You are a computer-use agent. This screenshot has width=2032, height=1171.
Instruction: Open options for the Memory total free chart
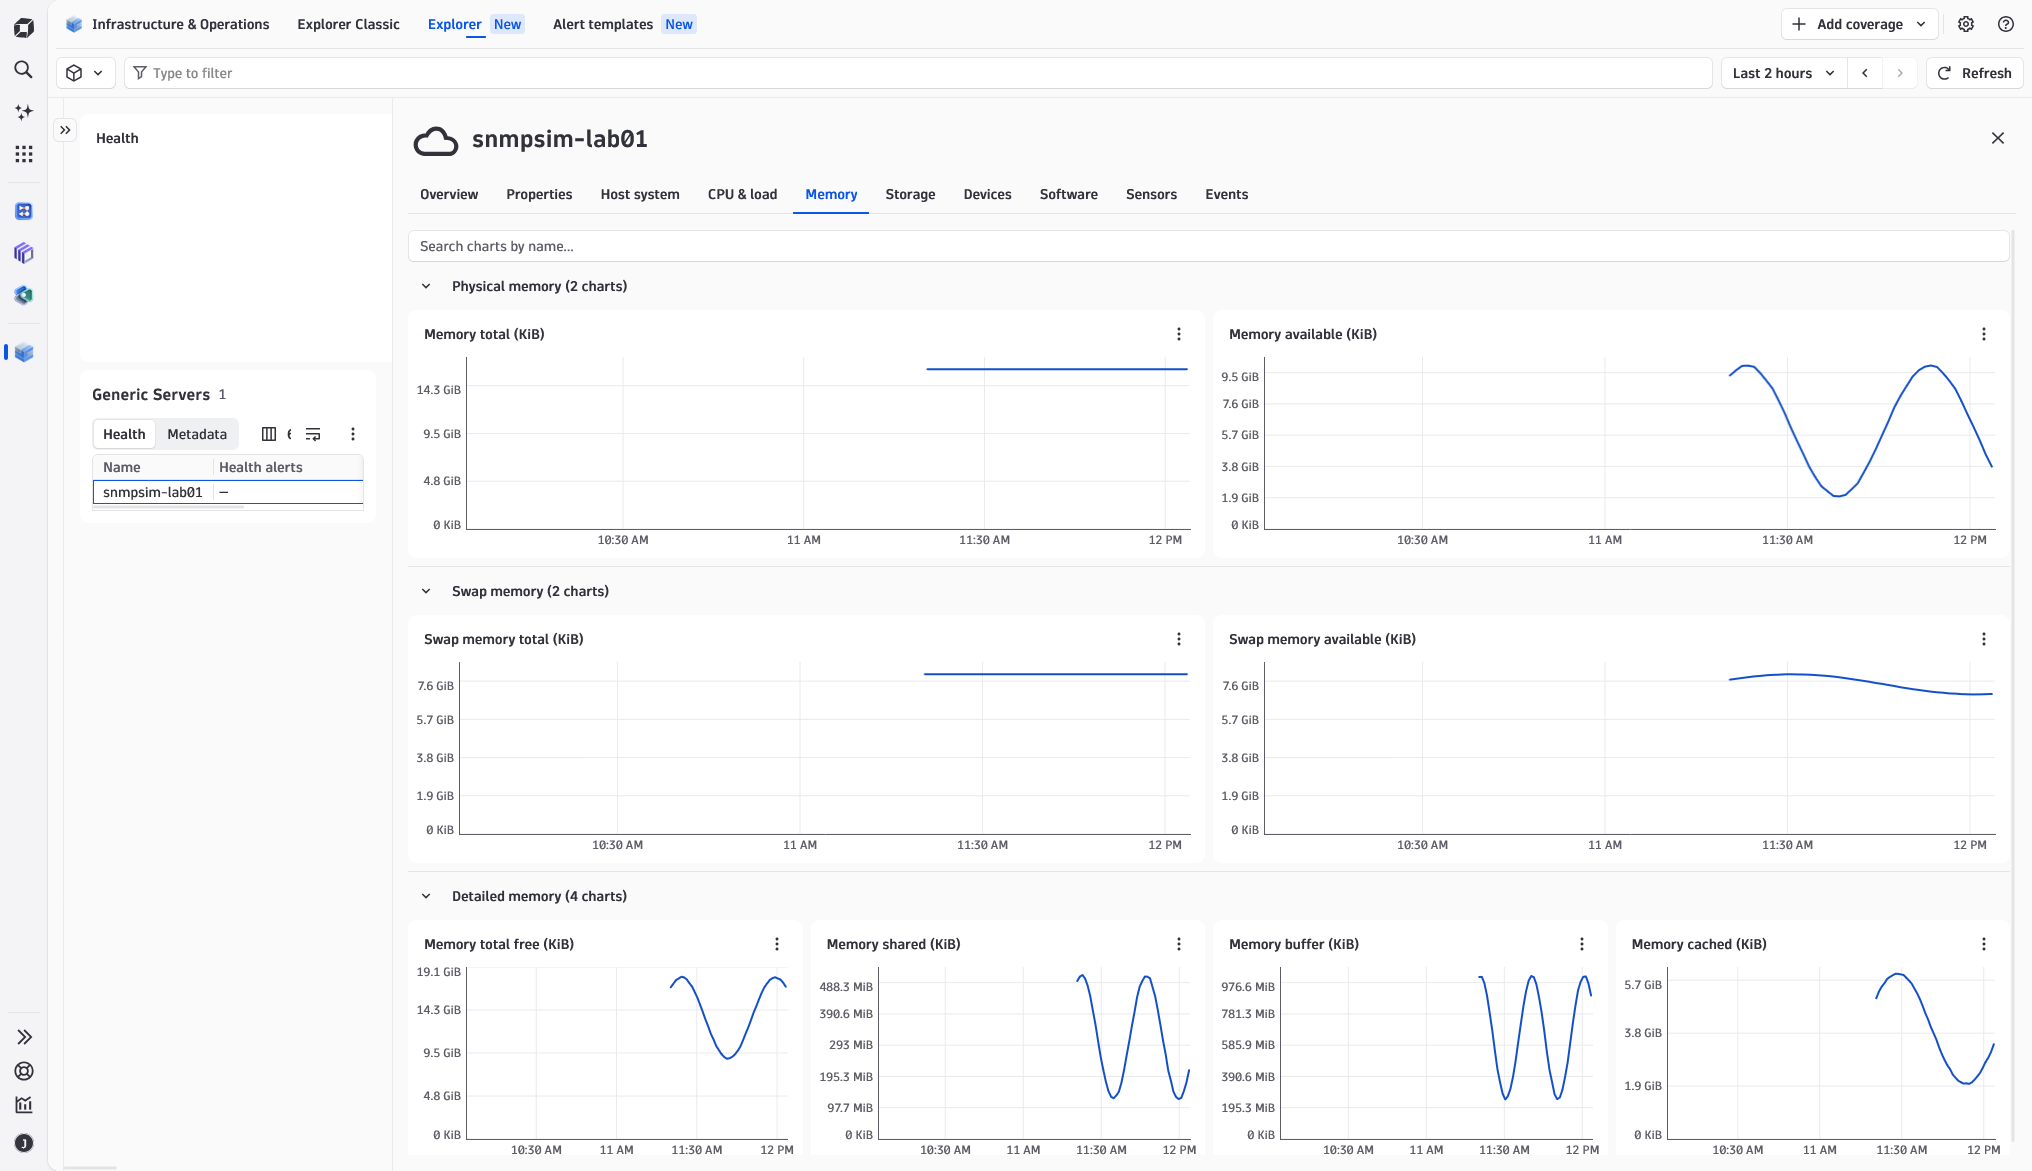tap(777, 944)
